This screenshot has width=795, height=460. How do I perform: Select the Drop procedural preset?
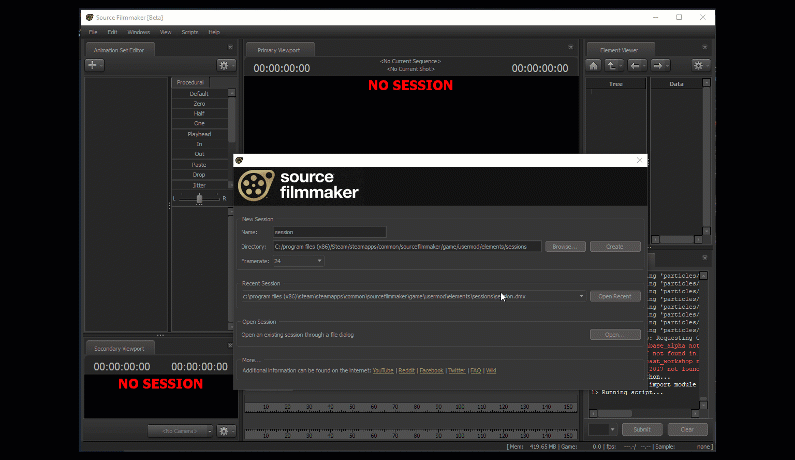pos(199,174)
